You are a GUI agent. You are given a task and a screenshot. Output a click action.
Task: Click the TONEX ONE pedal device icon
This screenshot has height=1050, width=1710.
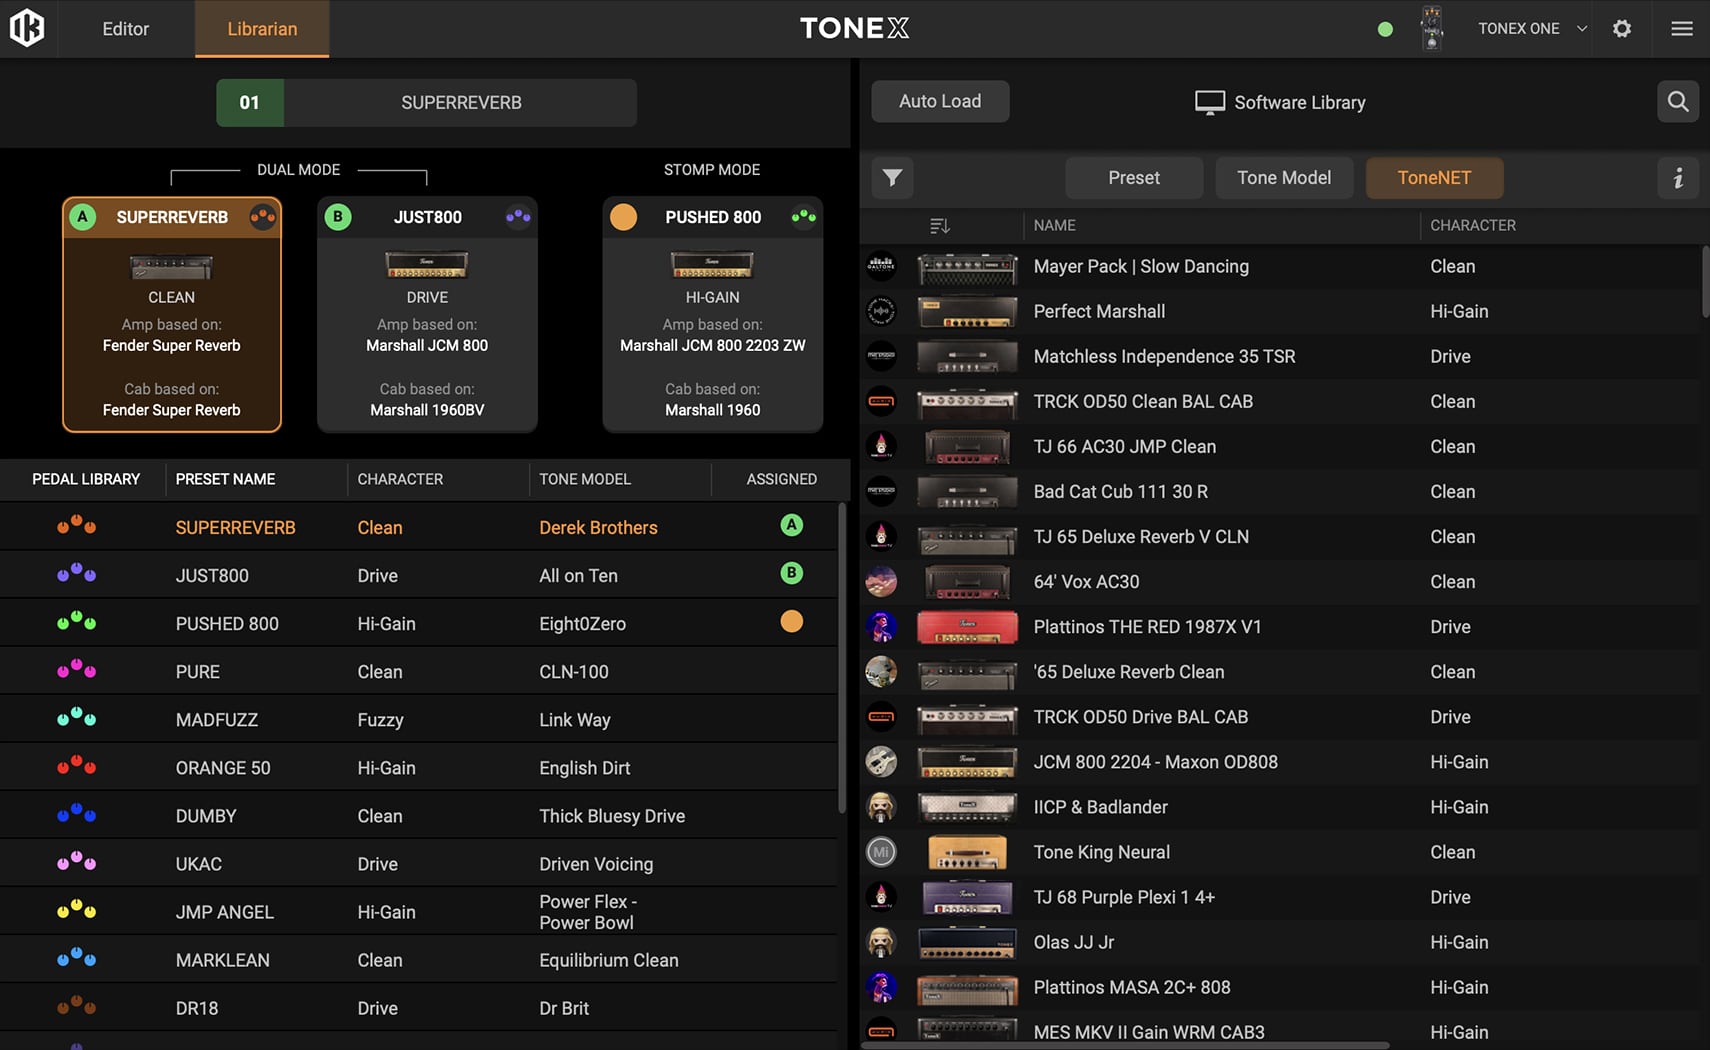pyautogui.click(x=1431, y=28)
